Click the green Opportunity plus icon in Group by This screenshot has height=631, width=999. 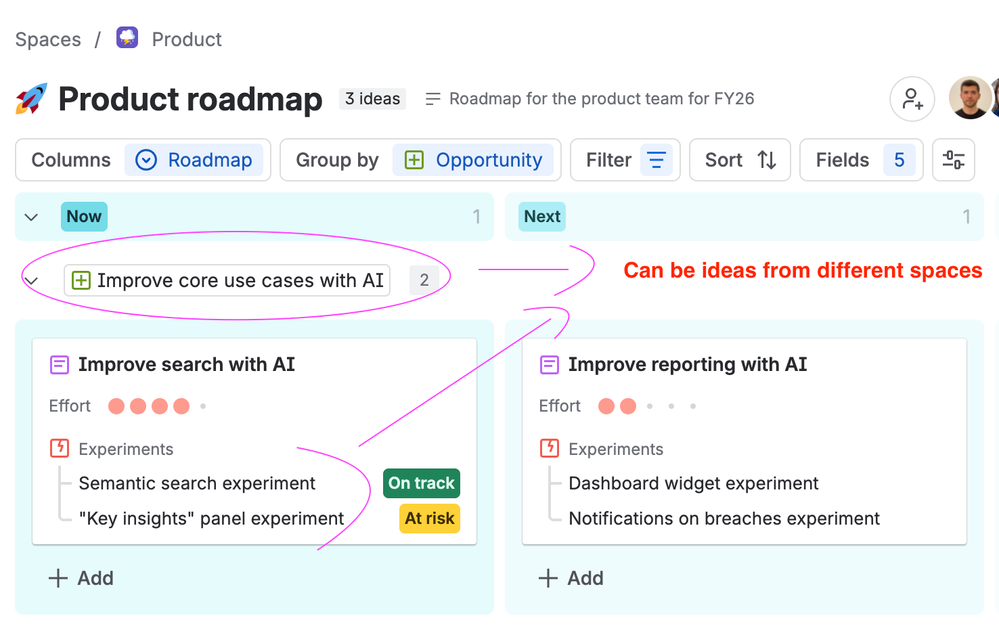414,160
